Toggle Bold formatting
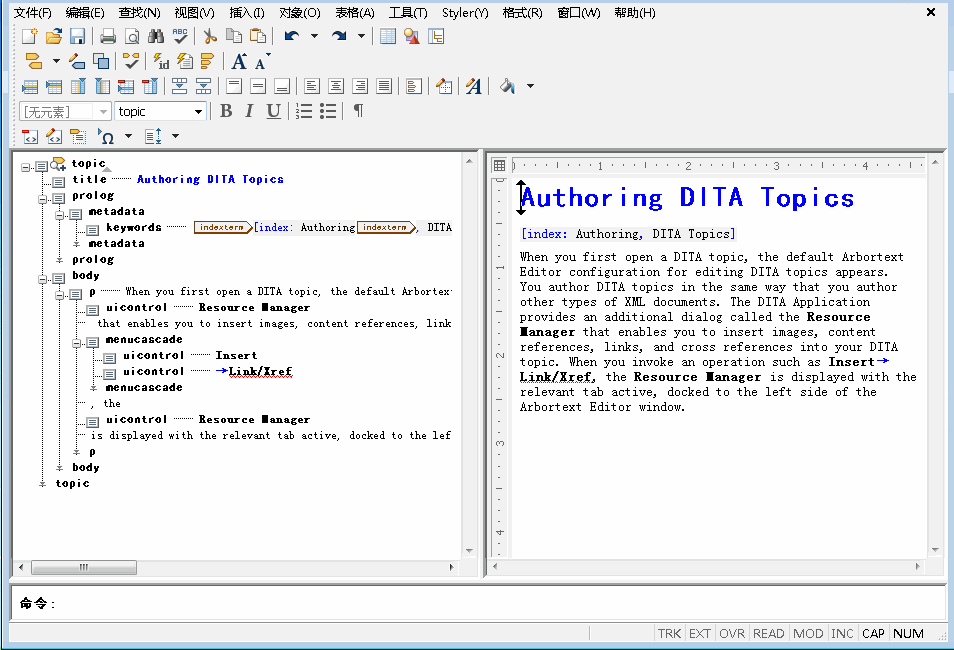The image size is (954, 650). pos(226,111)
